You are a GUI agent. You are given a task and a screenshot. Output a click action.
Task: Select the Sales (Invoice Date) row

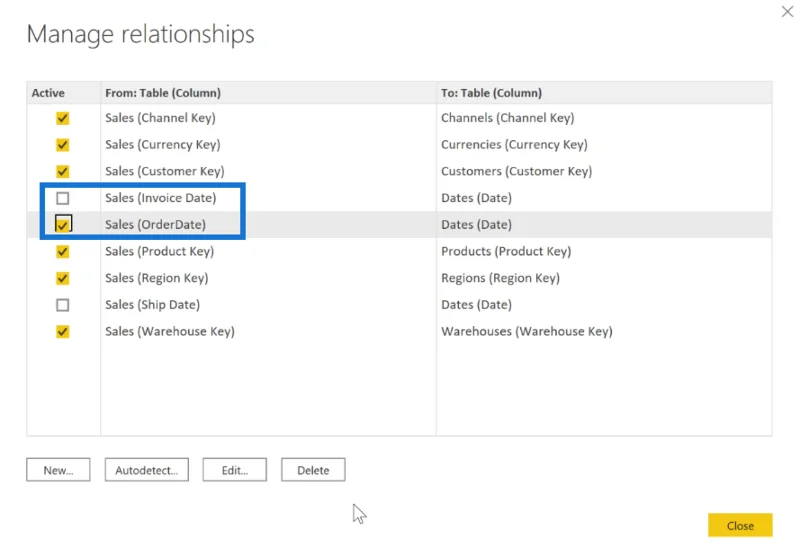(x=399, y=198)
